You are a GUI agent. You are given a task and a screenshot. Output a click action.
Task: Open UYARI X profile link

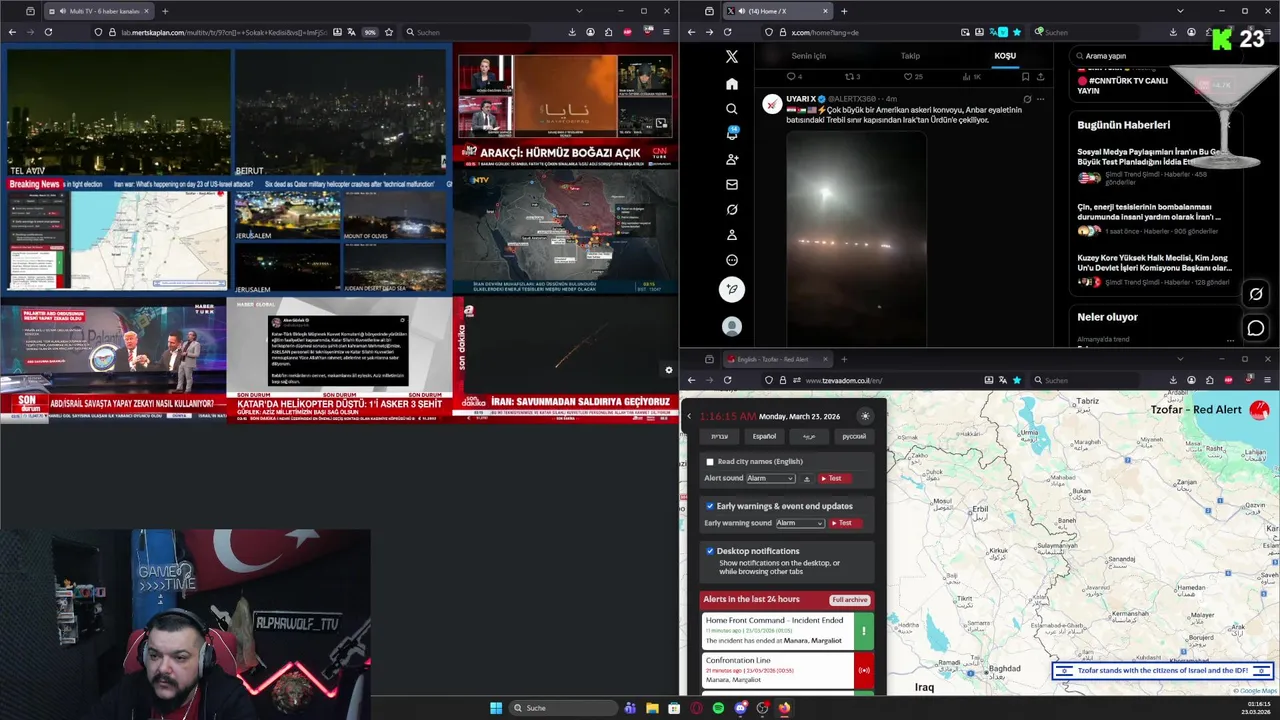(802, 99)
